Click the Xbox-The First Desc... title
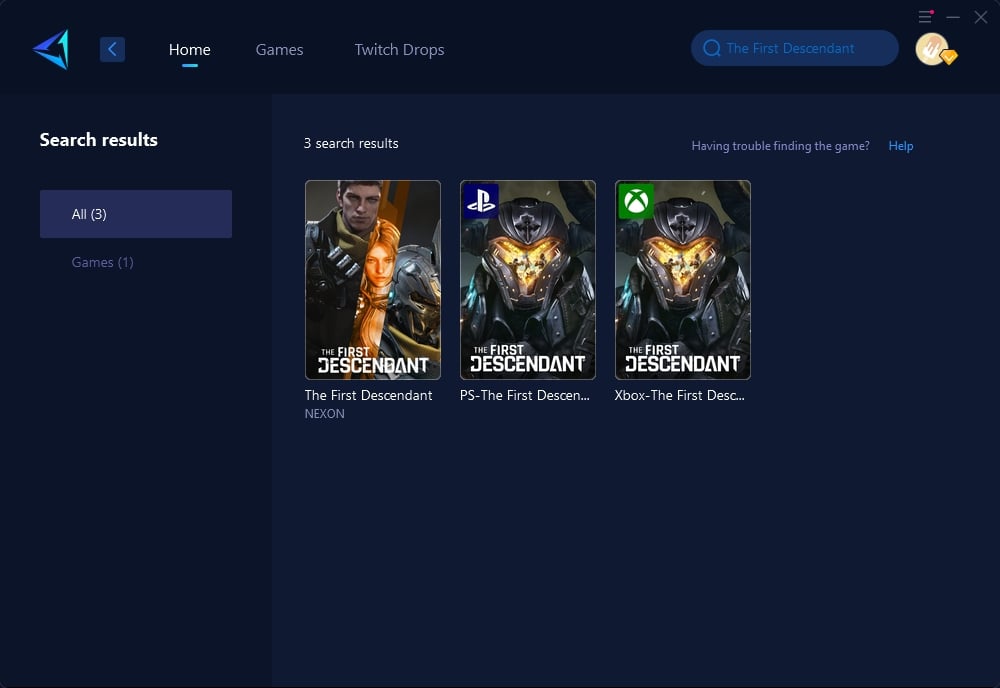 (x=680, y=395)
